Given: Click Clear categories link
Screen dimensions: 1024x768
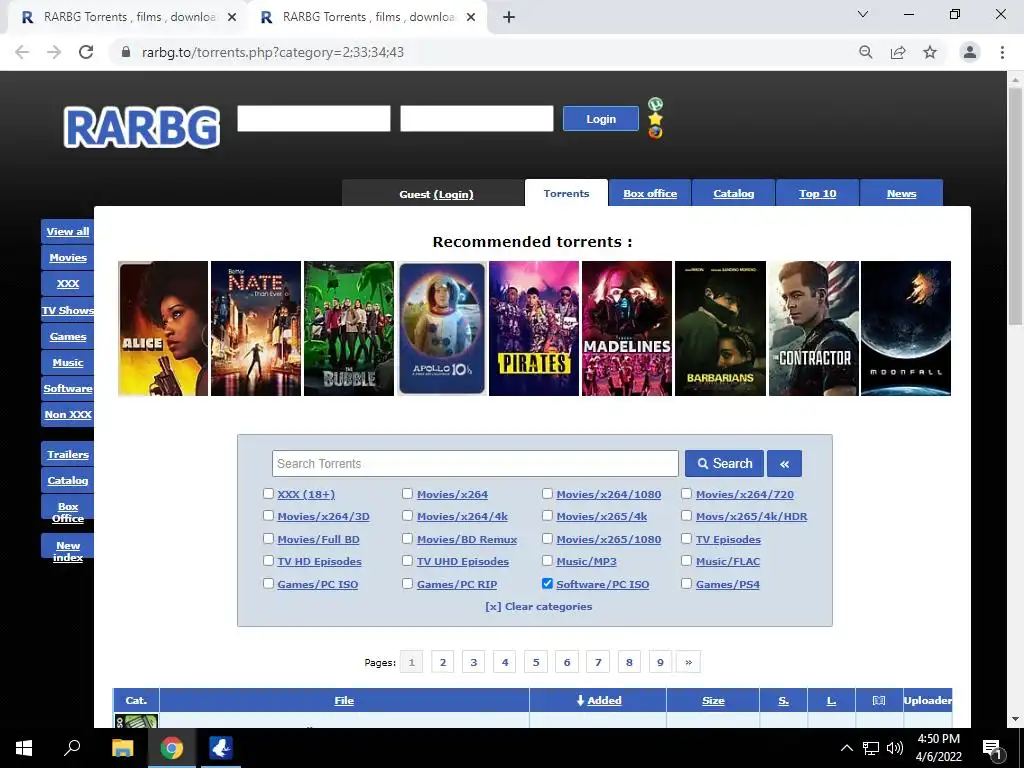Looking at the screenshot, I should [x=539, y=607].
